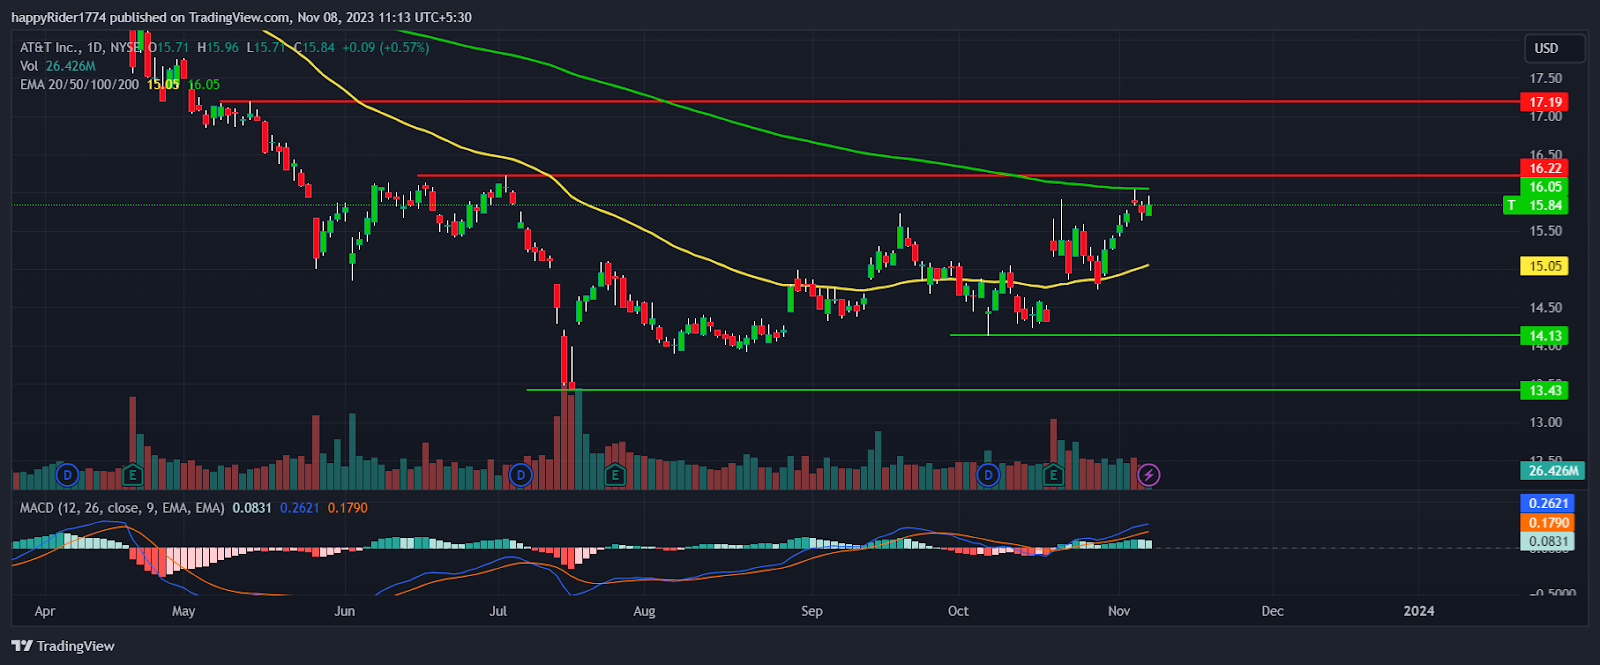Click the Vol indicator legend
1600x665 pixels.
tap(58, 66)
